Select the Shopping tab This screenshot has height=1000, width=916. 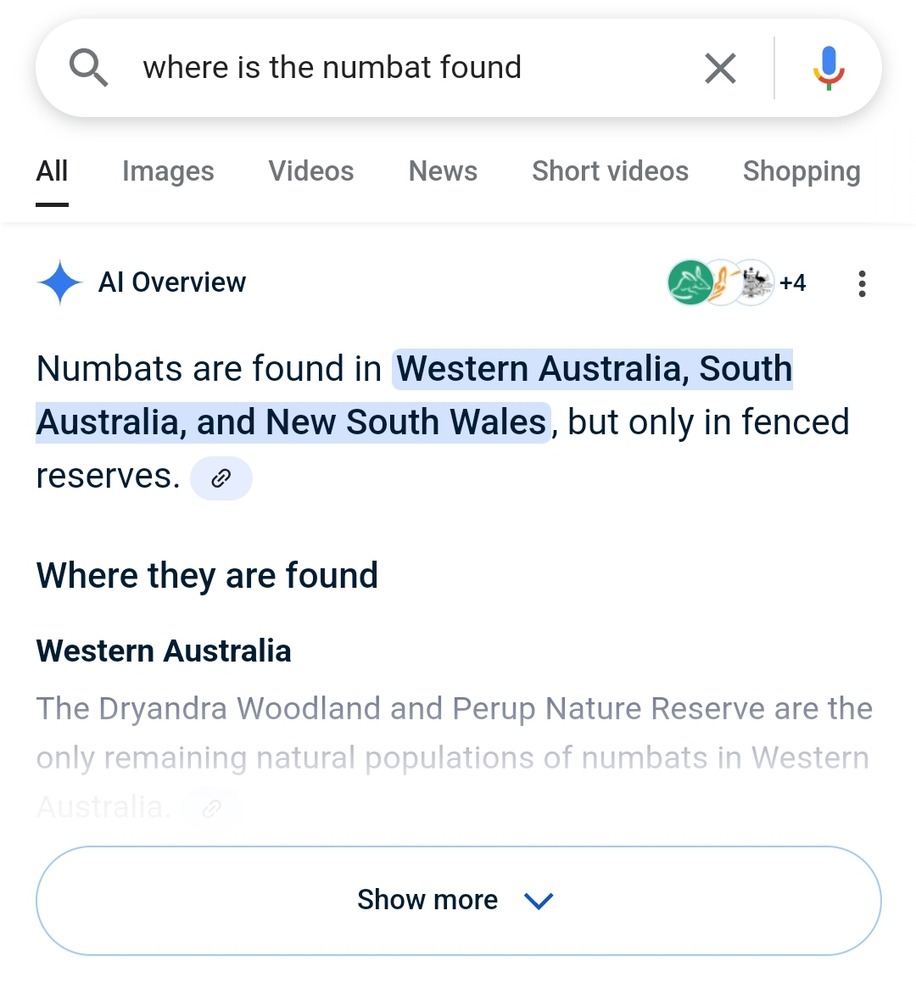point(802,171)
